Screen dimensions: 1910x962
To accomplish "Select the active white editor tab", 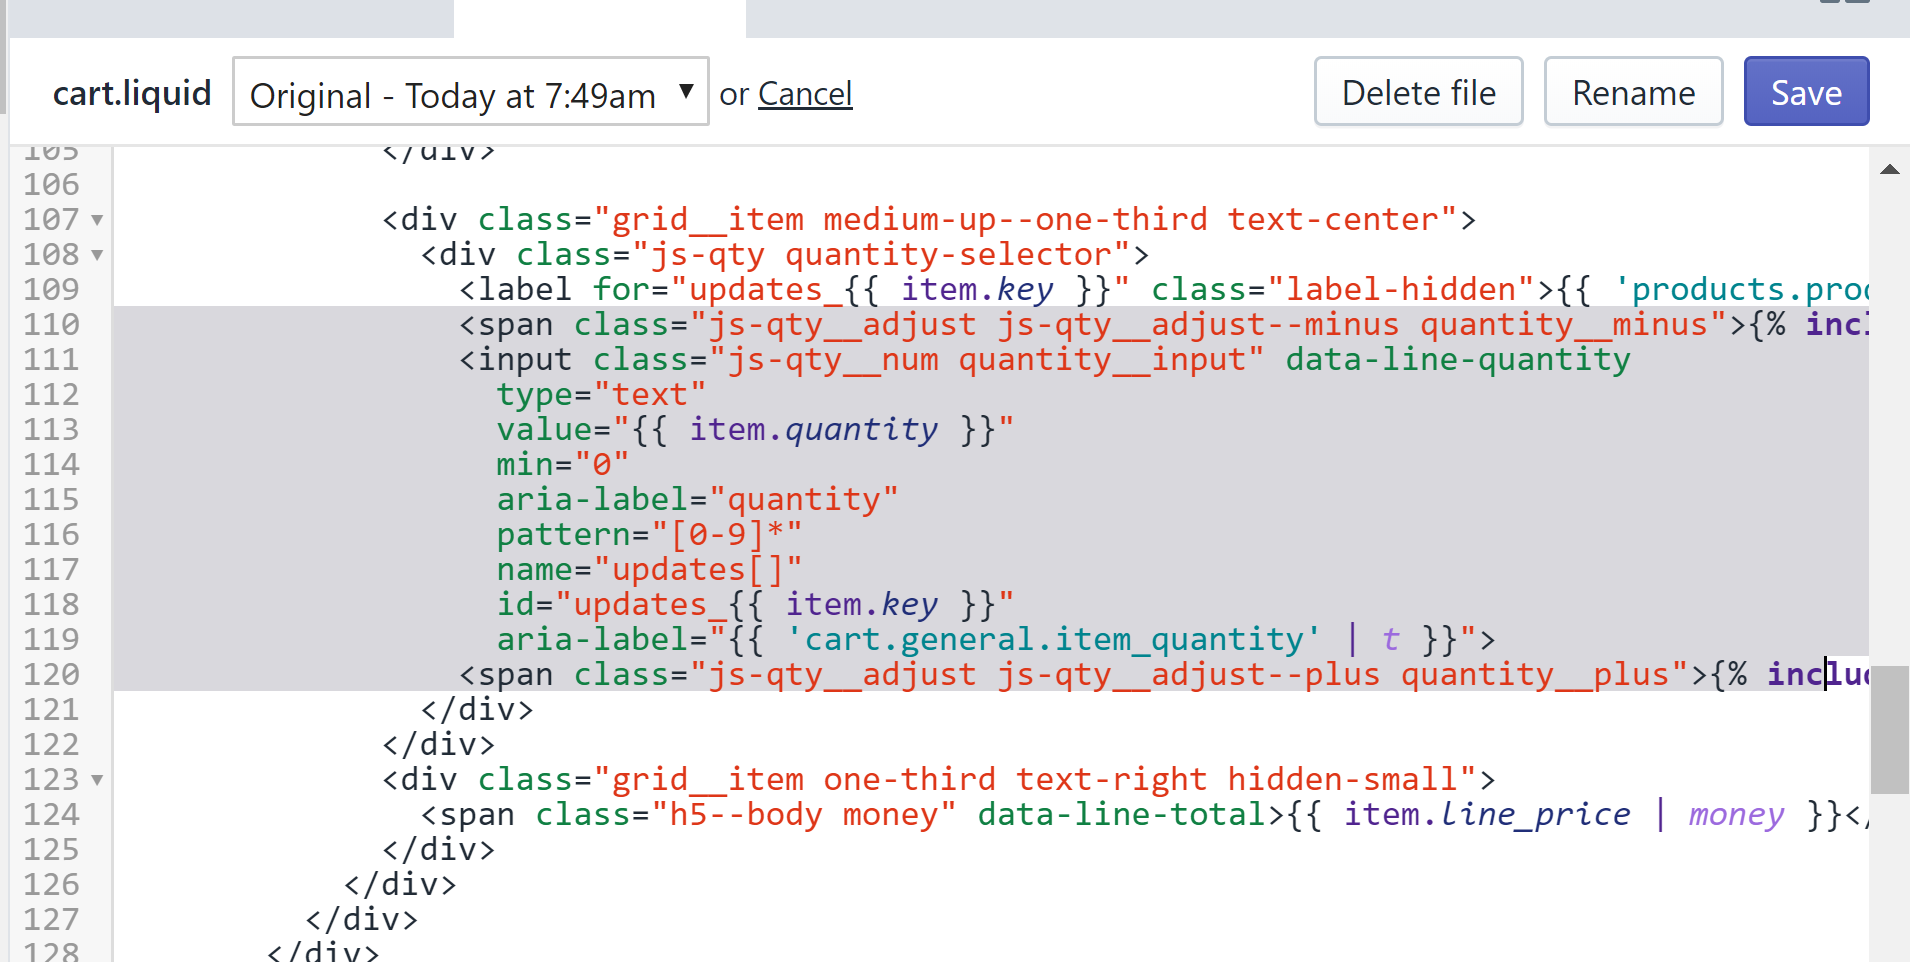I will [600, 18].
